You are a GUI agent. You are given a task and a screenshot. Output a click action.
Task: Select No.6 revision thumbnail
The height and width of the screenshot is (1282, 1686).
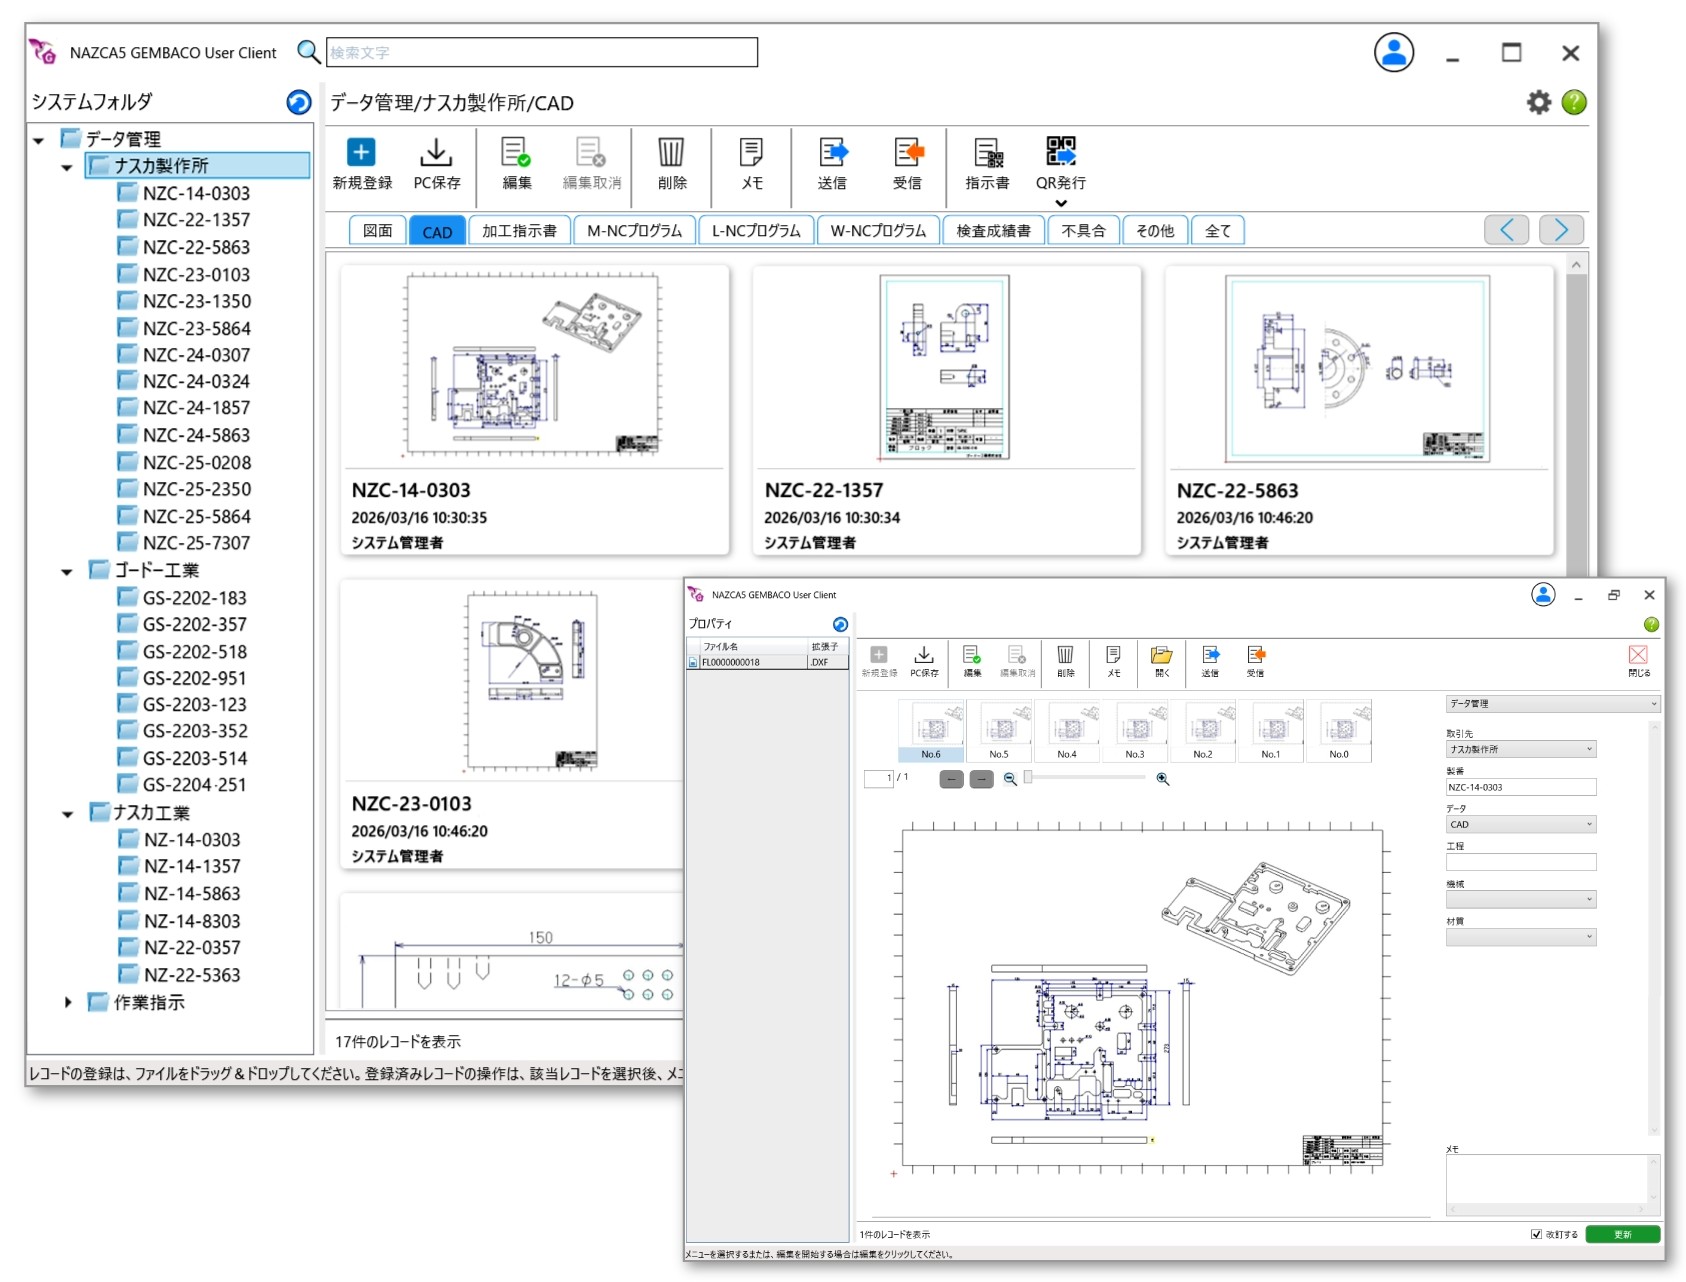tap(931, 731)
